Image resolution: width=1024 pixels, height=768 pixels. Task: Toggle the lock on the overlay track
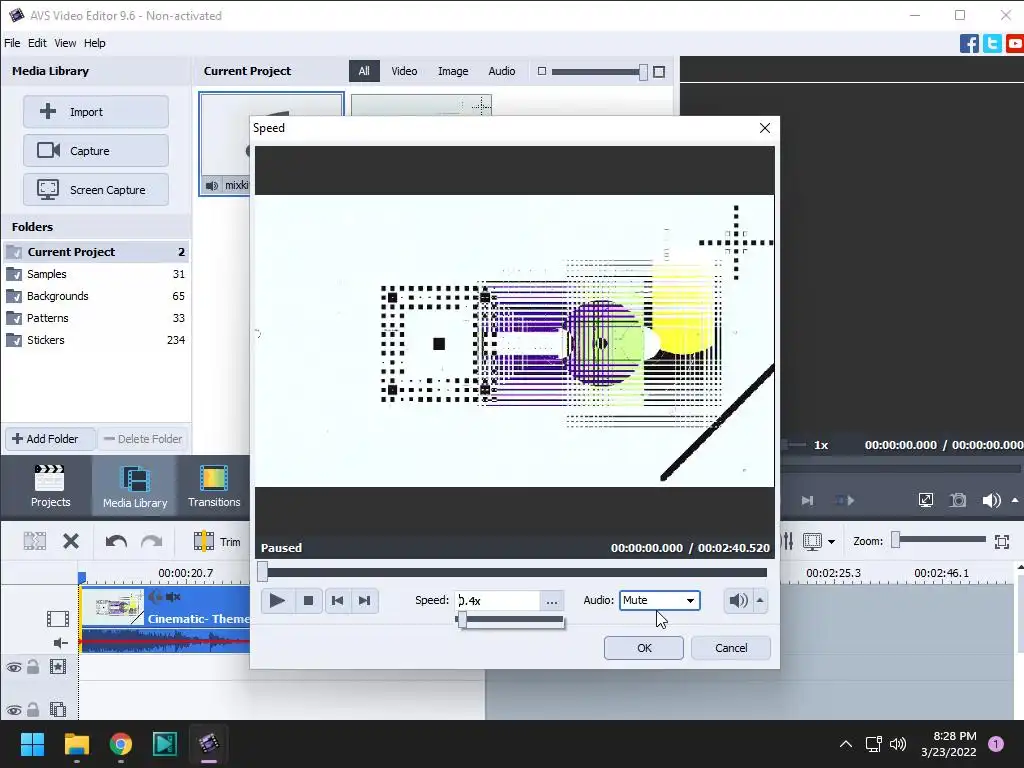click(x=33, y=709)
